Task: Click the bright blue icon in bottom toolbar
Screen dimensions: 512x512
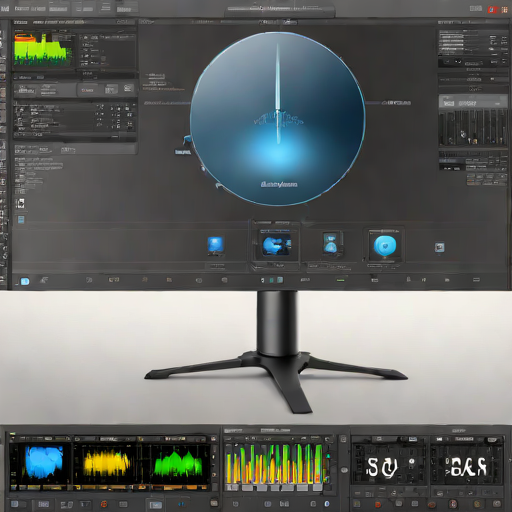Action: (x=25, y=281)
